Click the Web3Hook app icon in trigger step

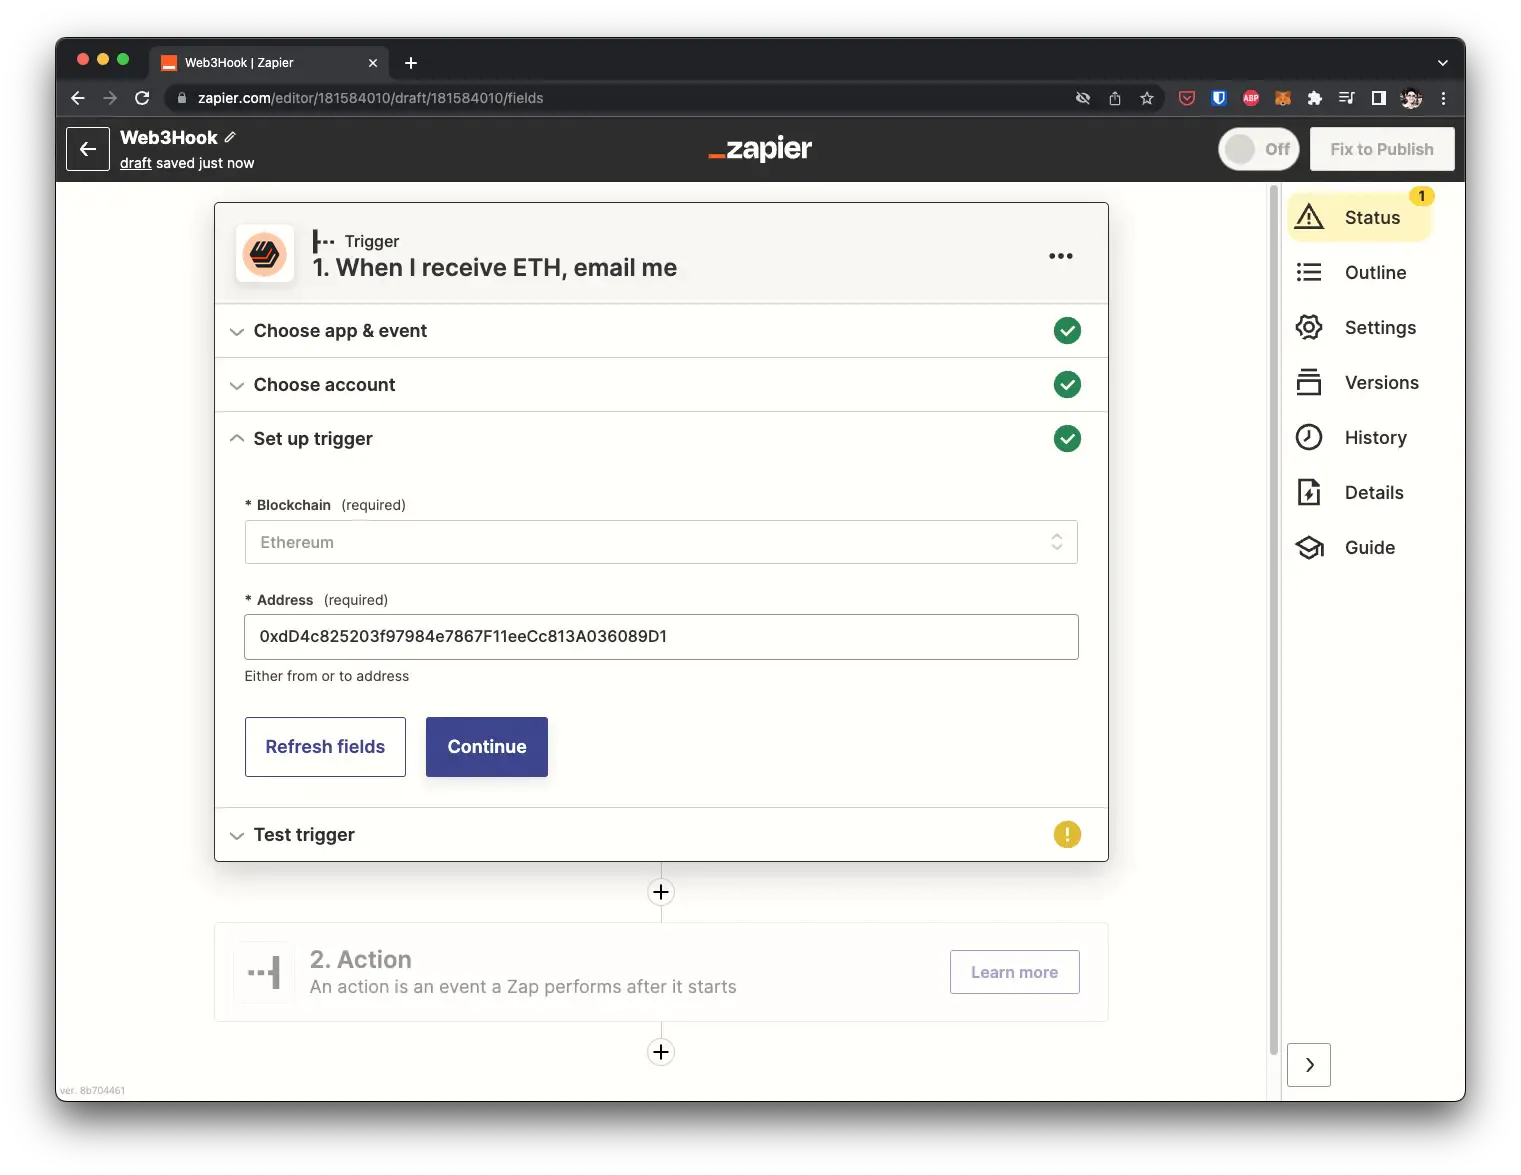pos(265,253)
